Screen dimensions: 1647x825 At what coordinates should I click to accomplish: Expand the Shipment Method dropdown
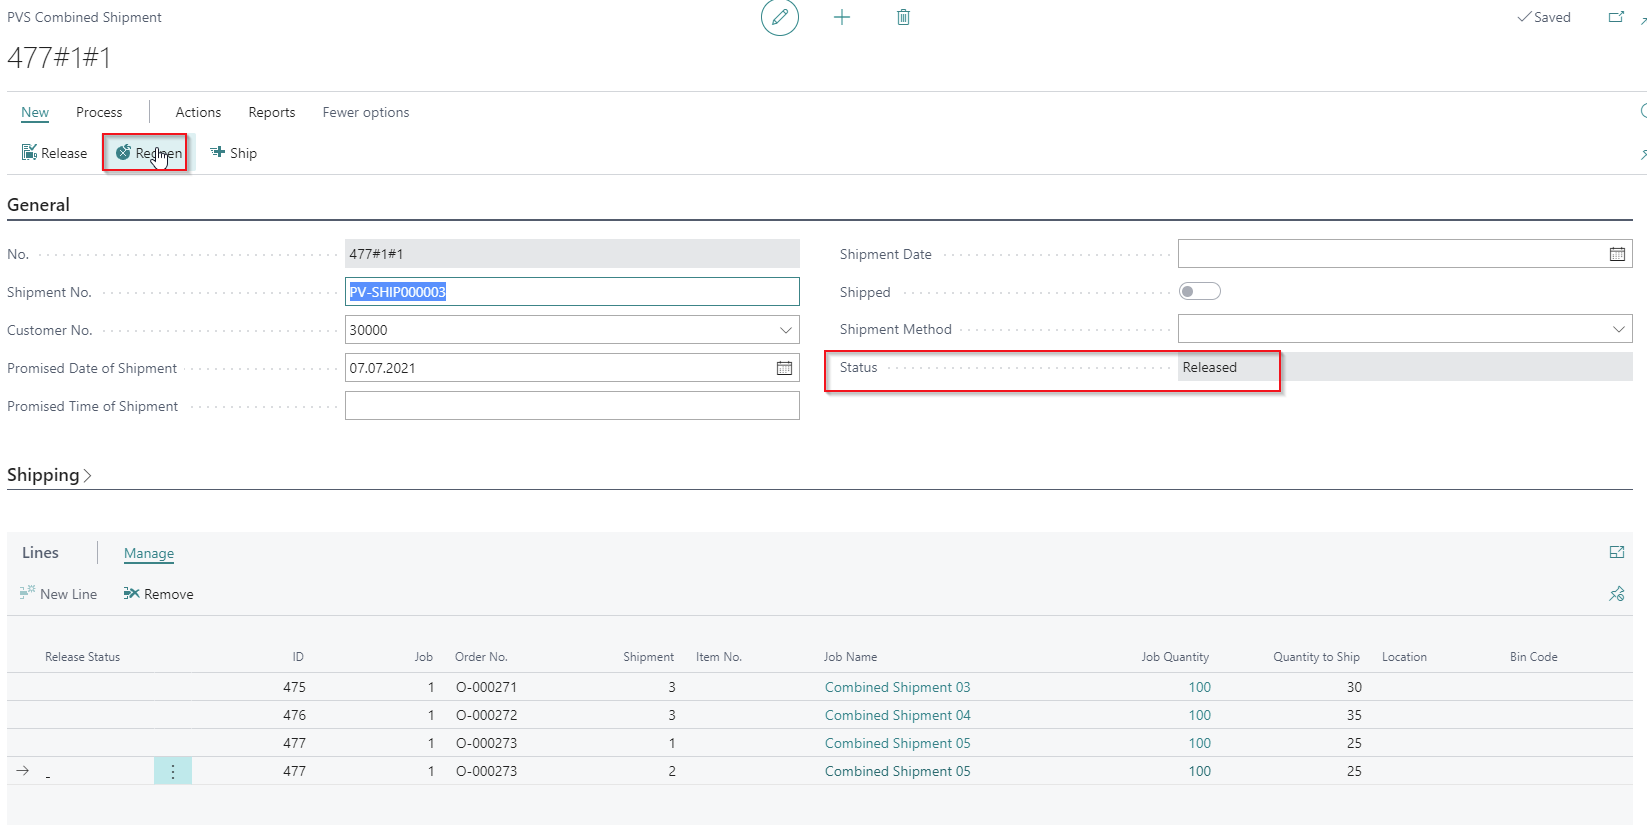(1619, 329)
